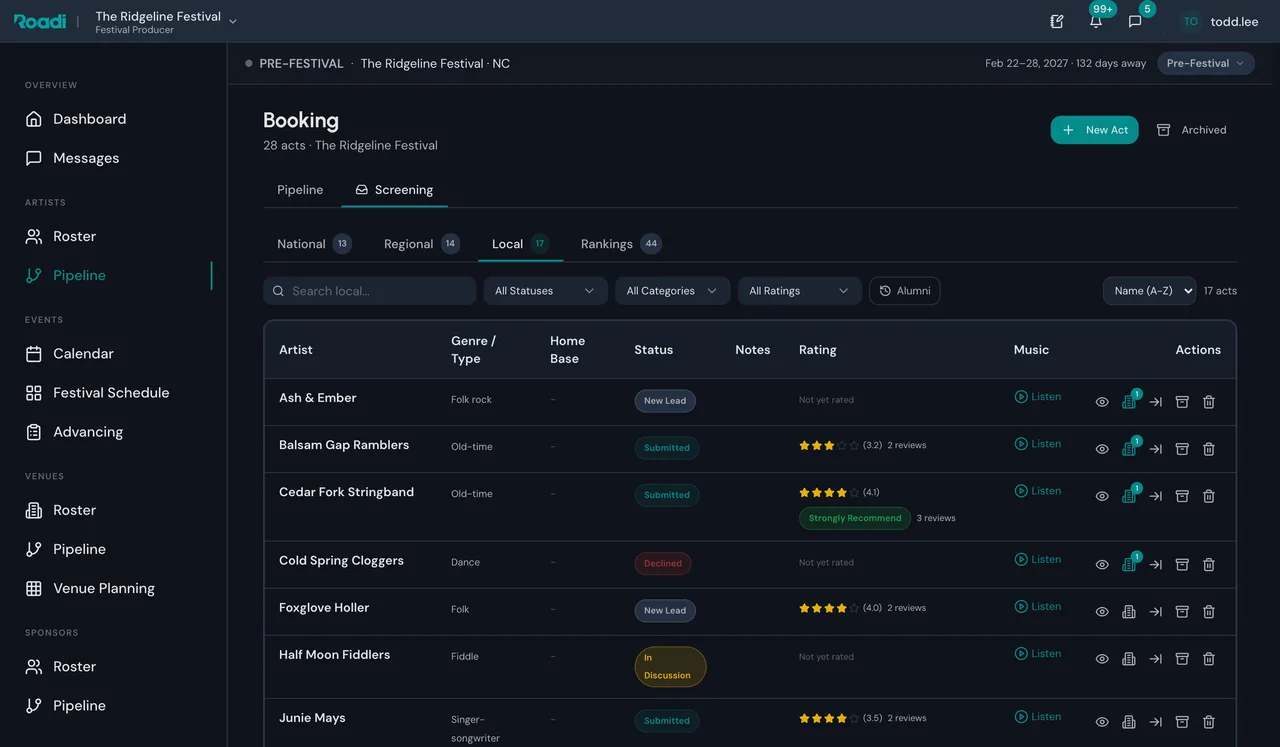Move Foxglove Holler to pipeline arrow icon
Viewport: 1280px width, 747px height.
[x=1156, y=612]
